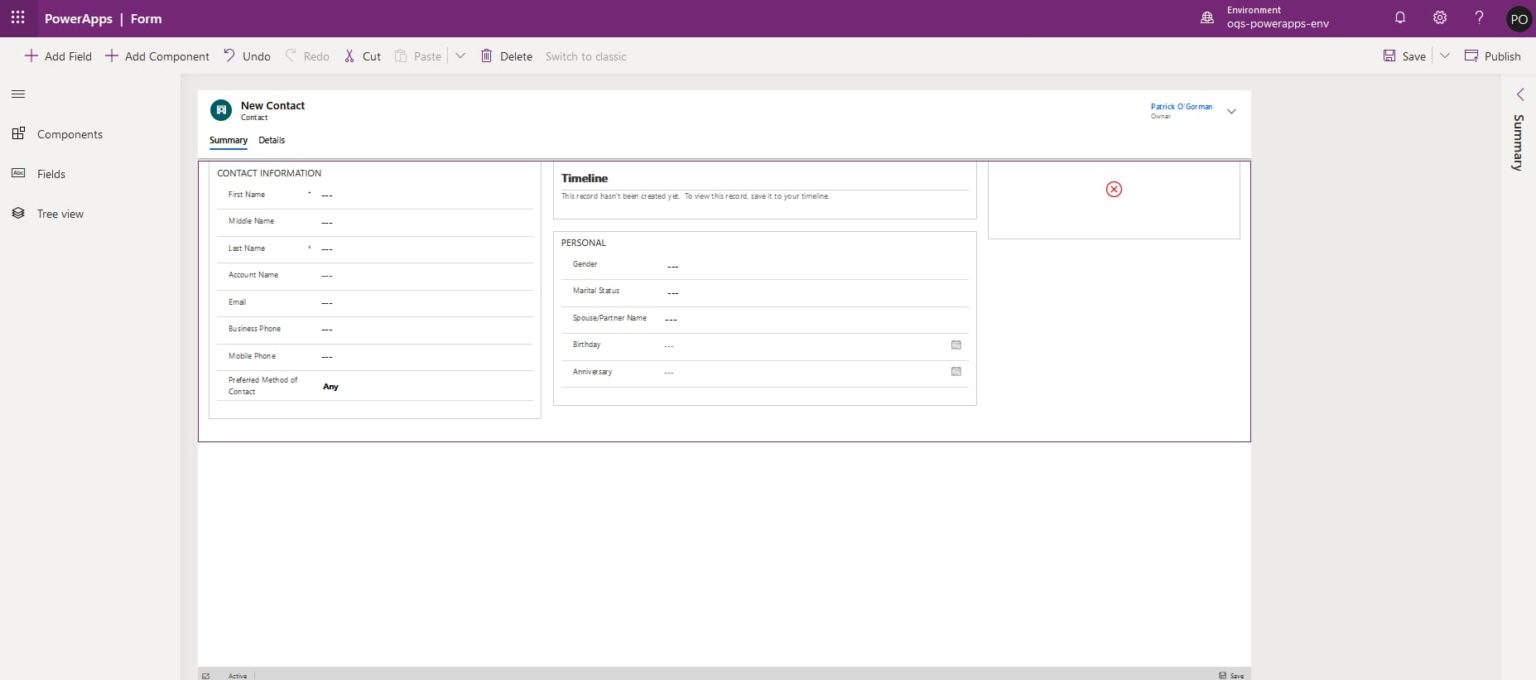Click Add Field in command bar
The height and width of the screenshot is (680, 1536).
coord(58,56)
